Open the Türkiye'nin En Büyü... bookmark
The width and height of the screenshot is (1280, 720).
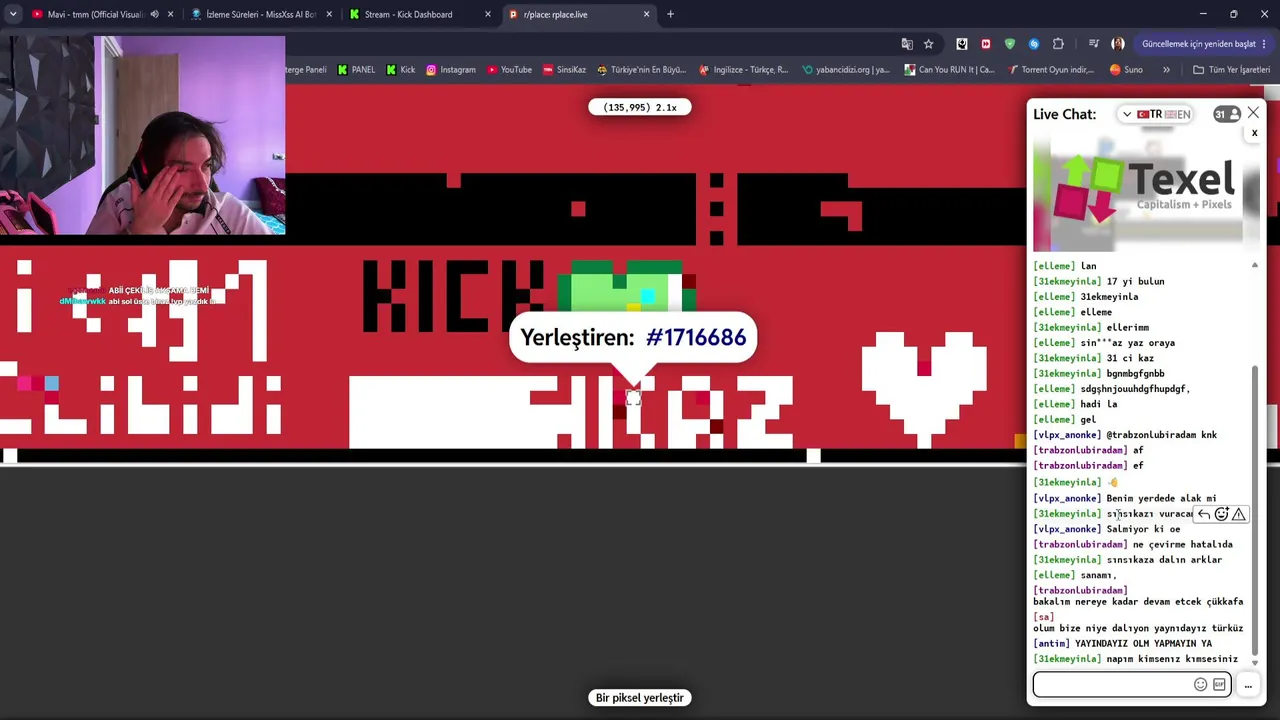tap(641, 70)
